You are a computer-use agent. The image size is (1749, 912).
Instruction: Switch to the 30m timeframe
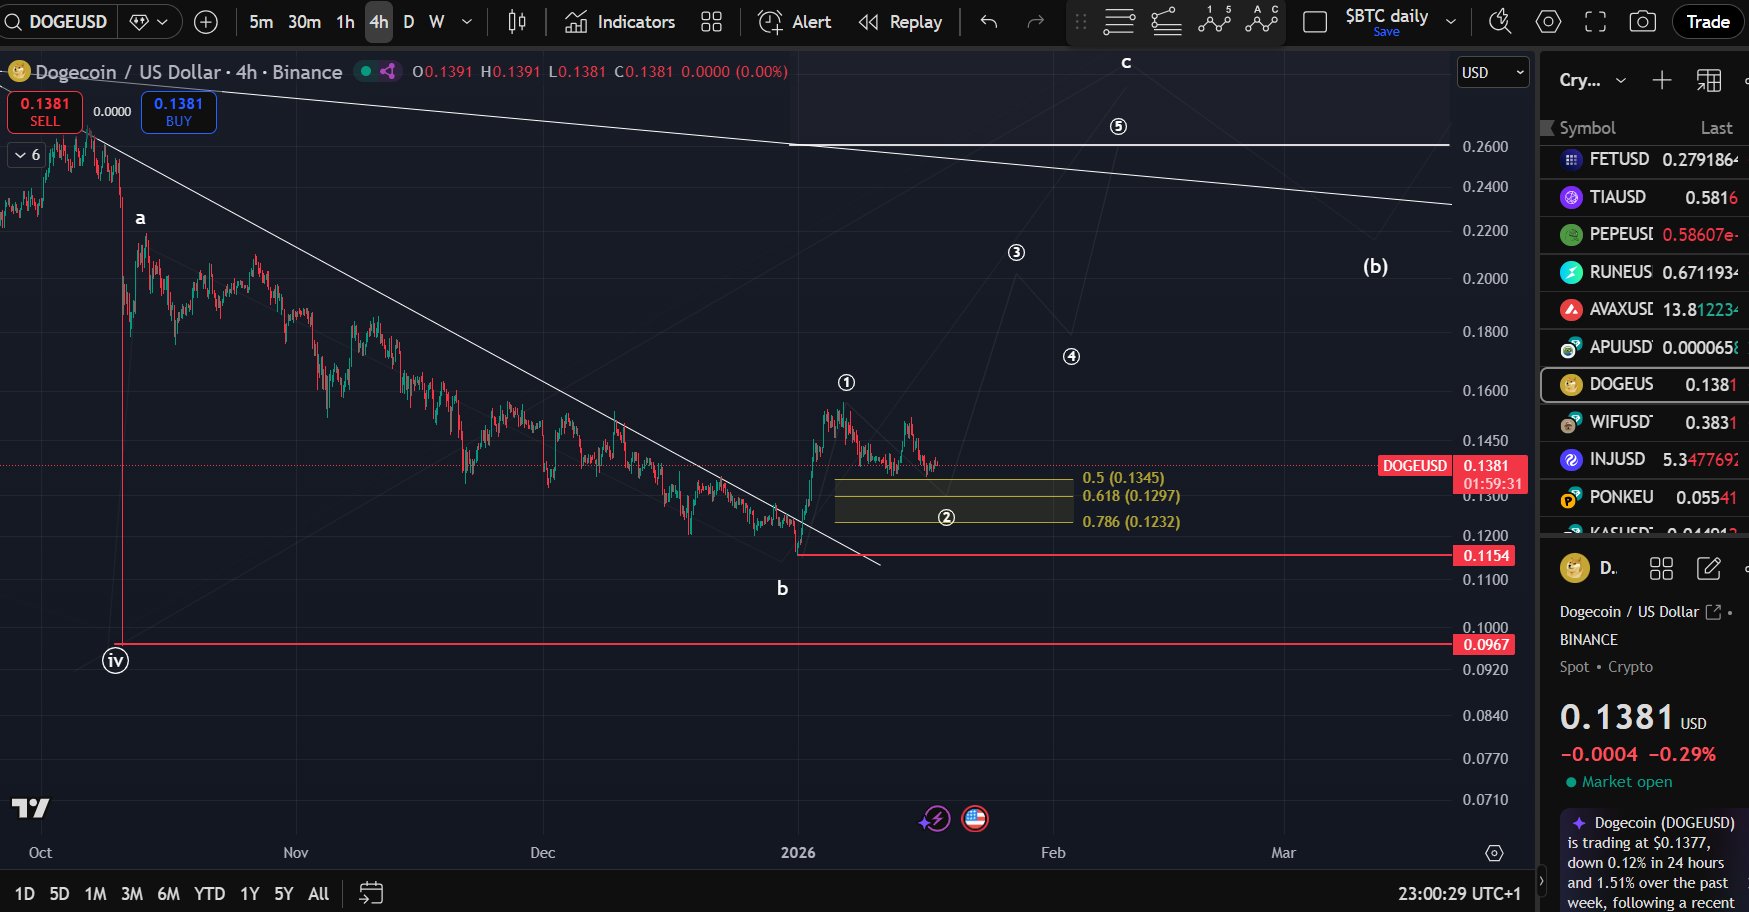[x=304, y=22]
